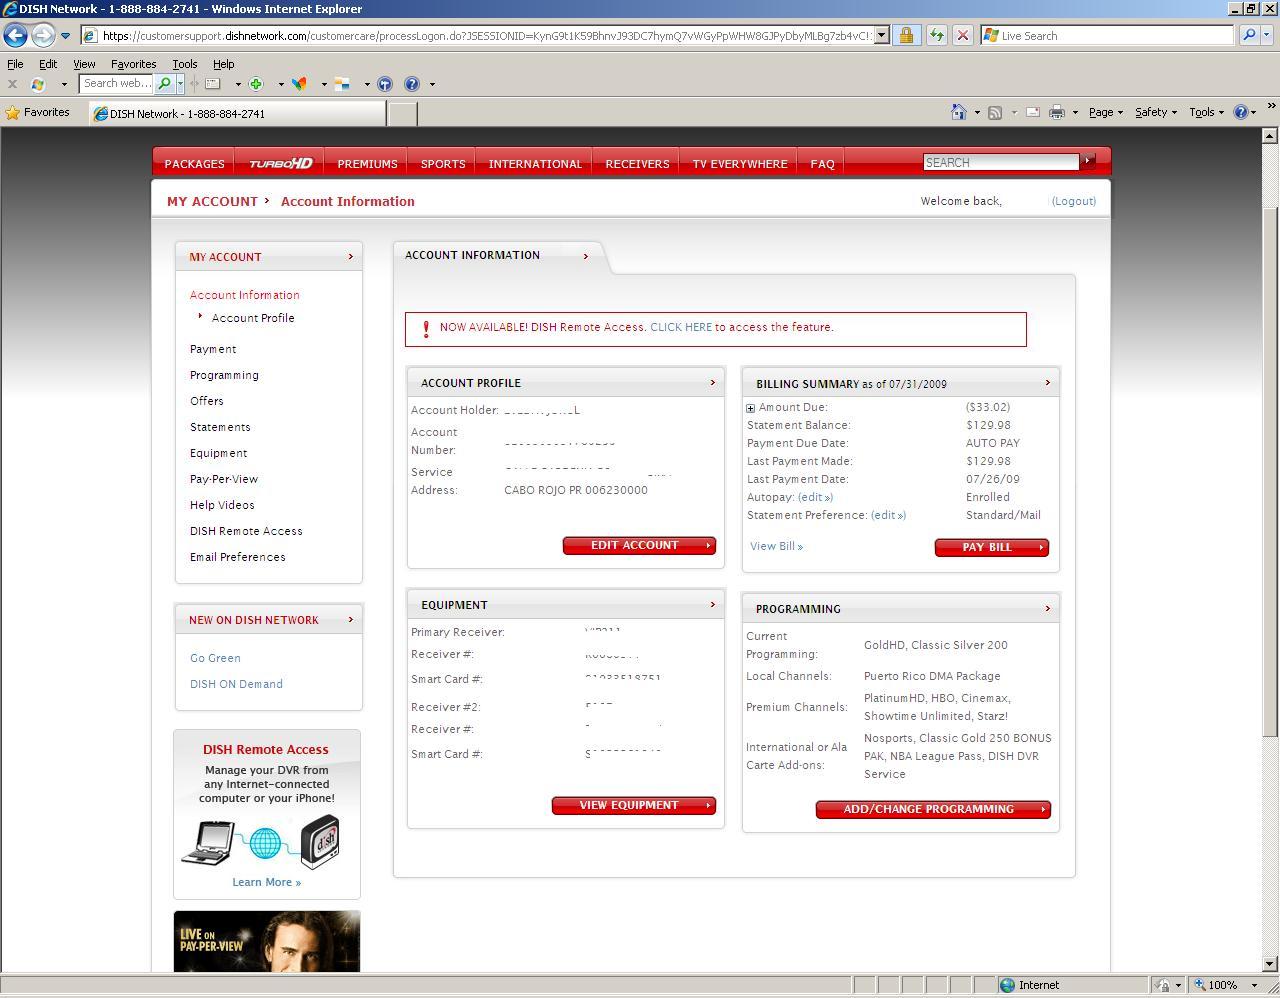Click the green magnifier beside Search web

[x=165, y=84]
